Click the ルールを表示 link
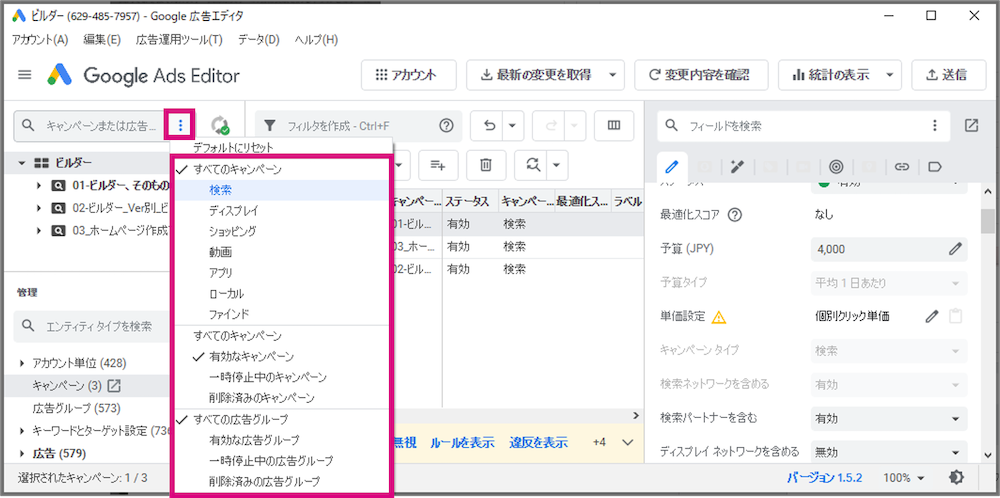 tap(462, 443)
